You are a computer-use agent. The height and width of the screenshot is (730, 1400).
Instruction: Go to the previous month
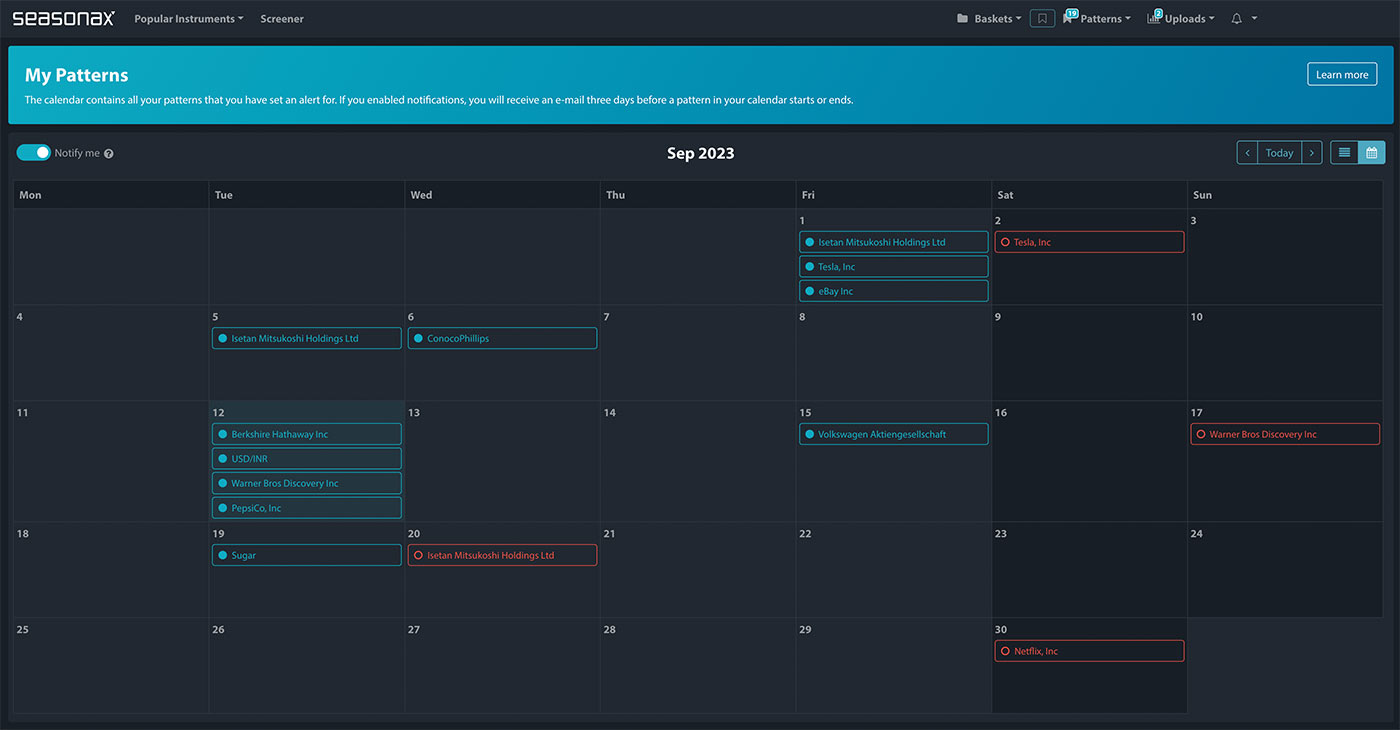(1247, 153)
